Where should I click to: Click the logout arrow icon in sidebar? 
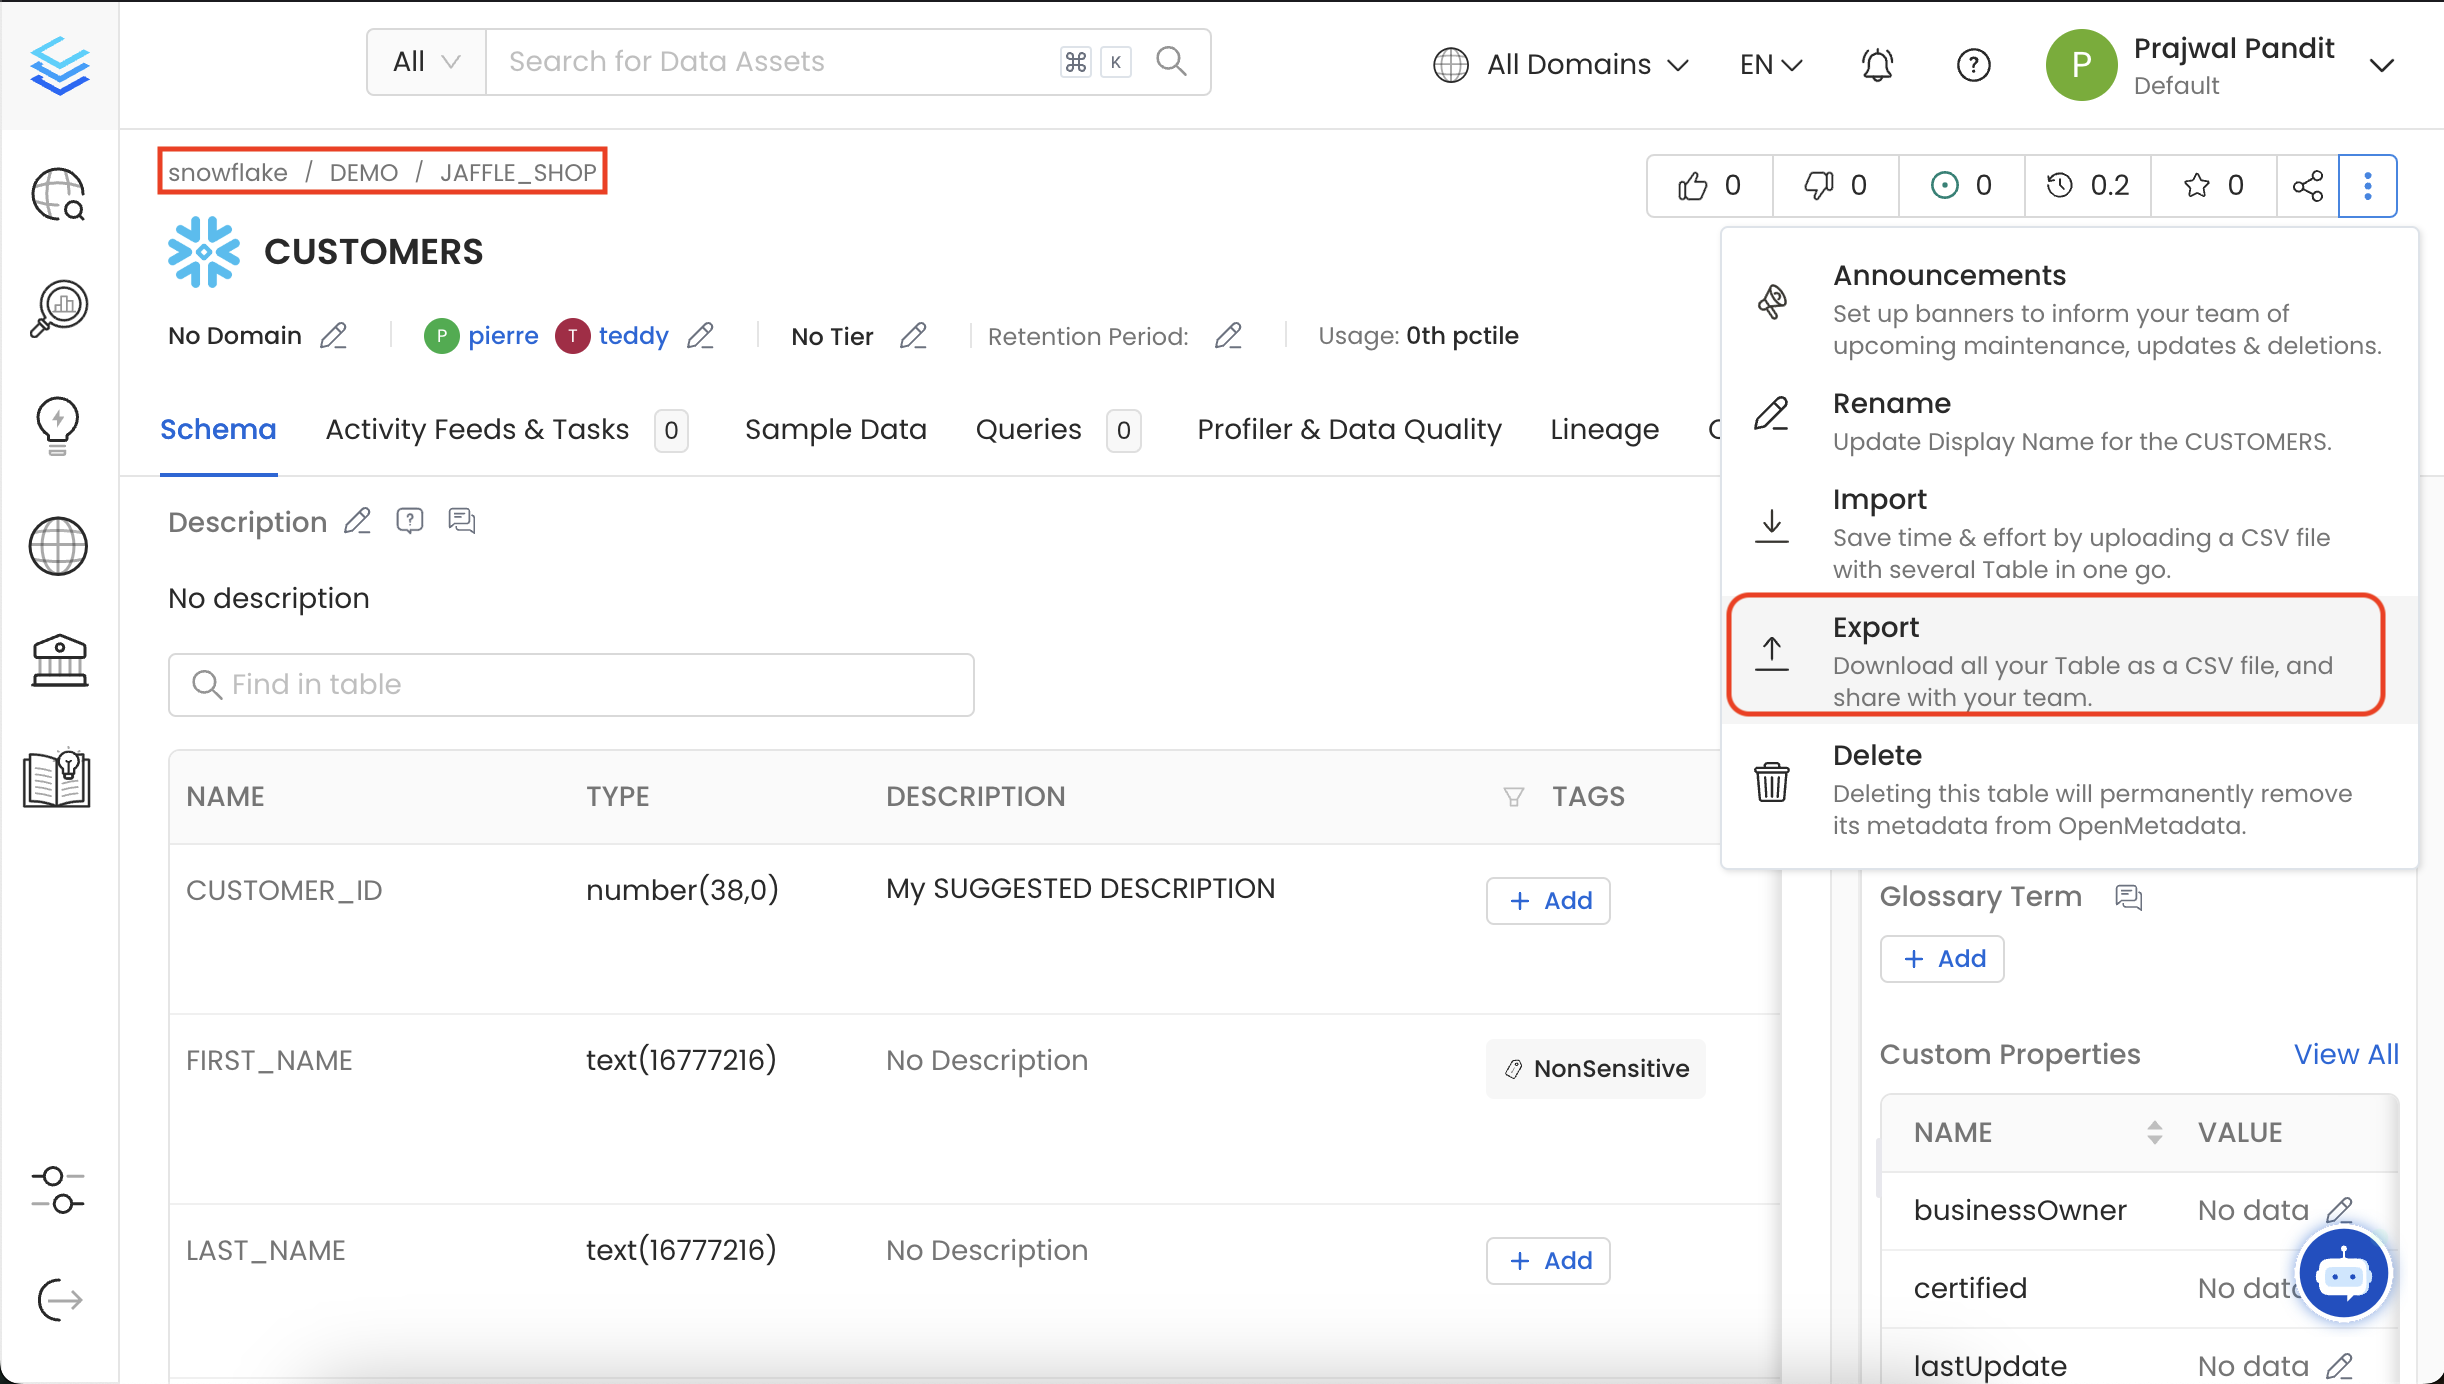[57, 1300]
